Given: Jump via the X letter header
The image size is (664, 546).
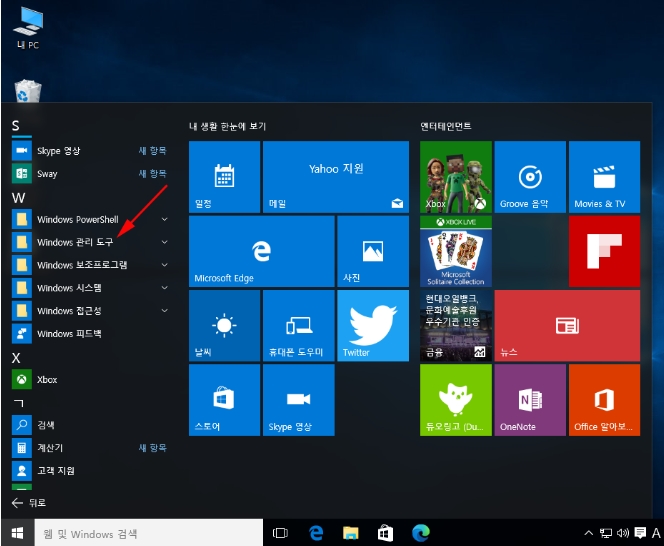Looking at the screenshot, I should pyautogui.click(x=16, y=358).
